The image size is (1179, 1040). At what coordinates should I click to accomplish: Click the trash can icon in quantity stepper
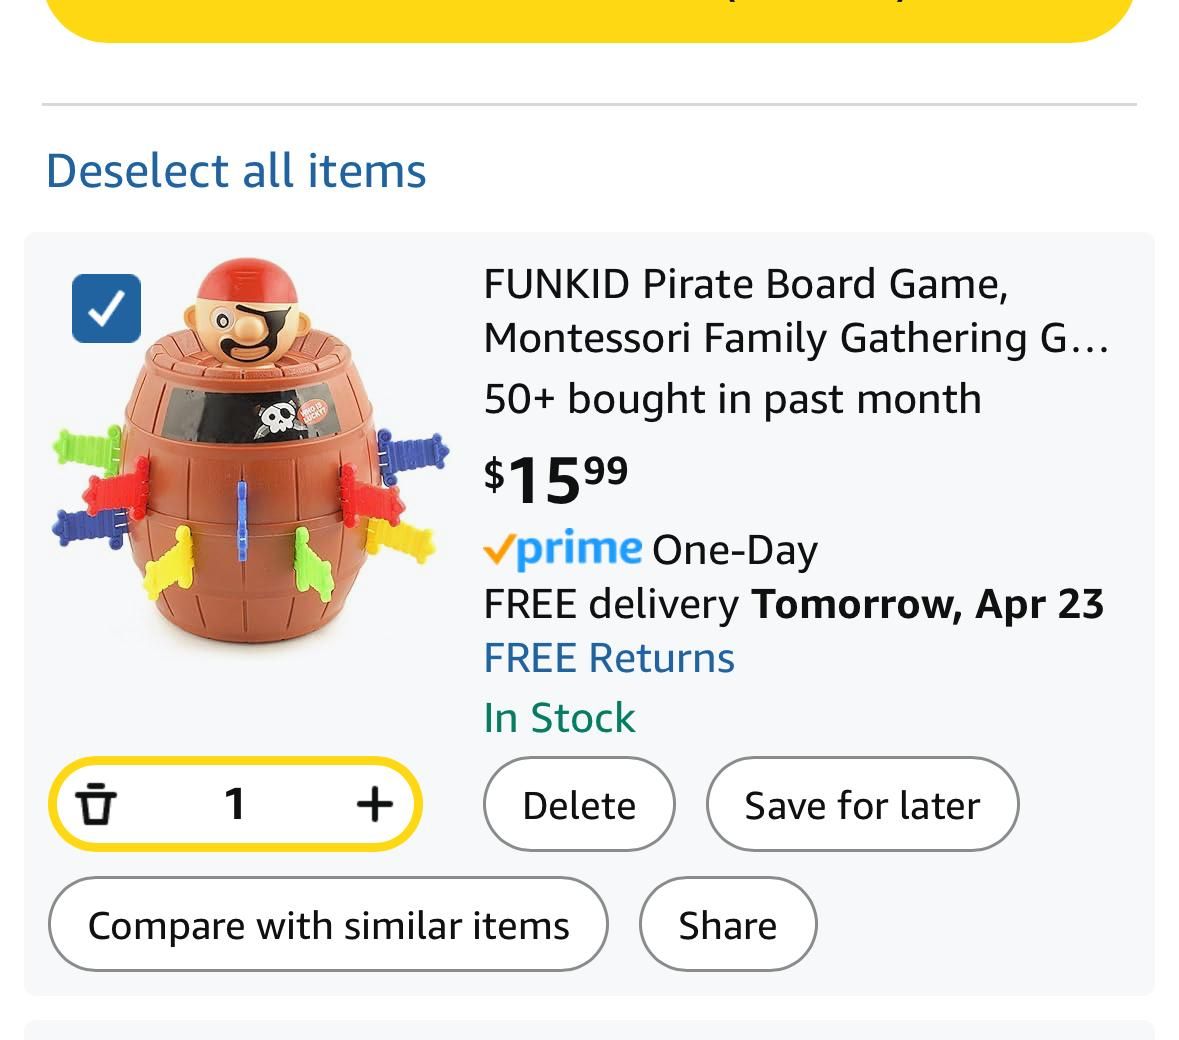click(95, 804)
